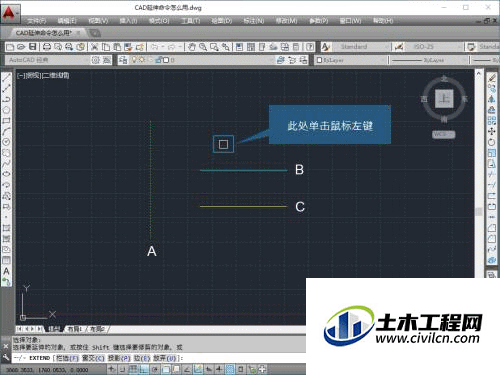The height and width of the screenshot is (375, 500).
Task: Select the Mirror modify tool
Action: pos(492,99)
